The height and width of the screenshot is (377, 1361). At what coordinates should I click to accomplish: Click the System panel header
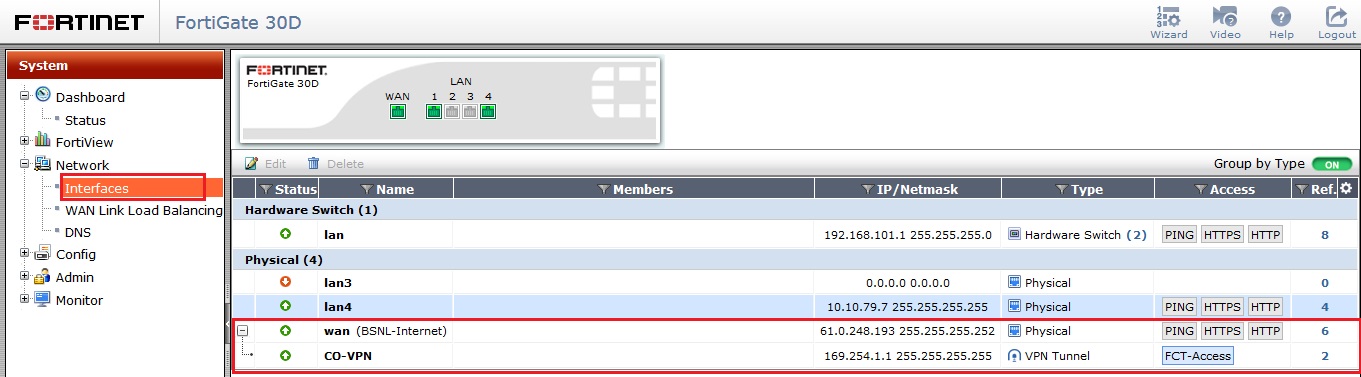pos(115,65)
